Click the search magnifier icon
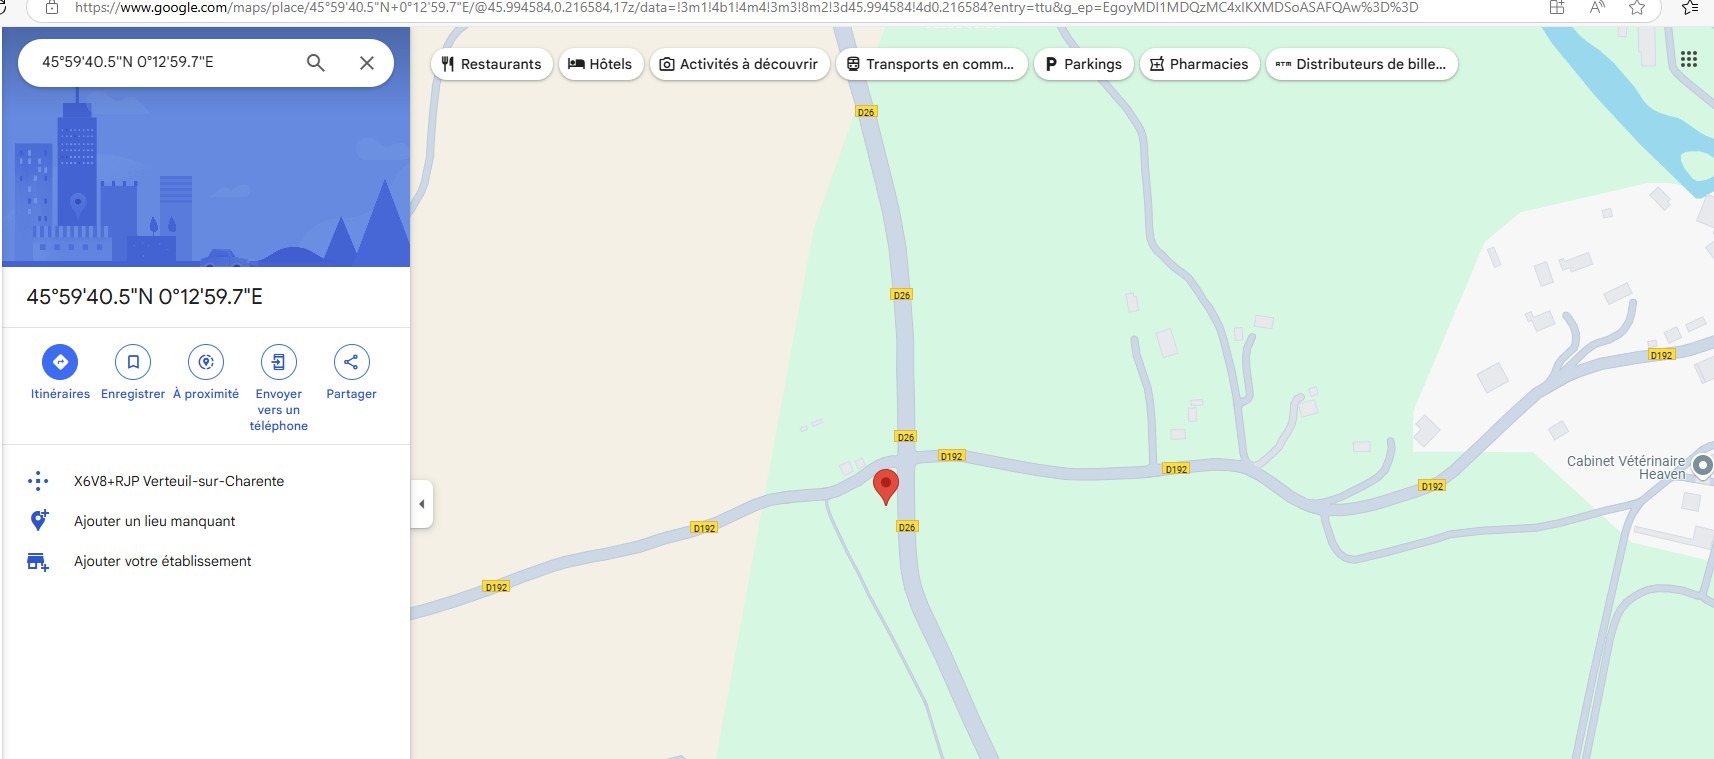The image size is (1714, 759). pyautogui.click(x=315, y=63)
